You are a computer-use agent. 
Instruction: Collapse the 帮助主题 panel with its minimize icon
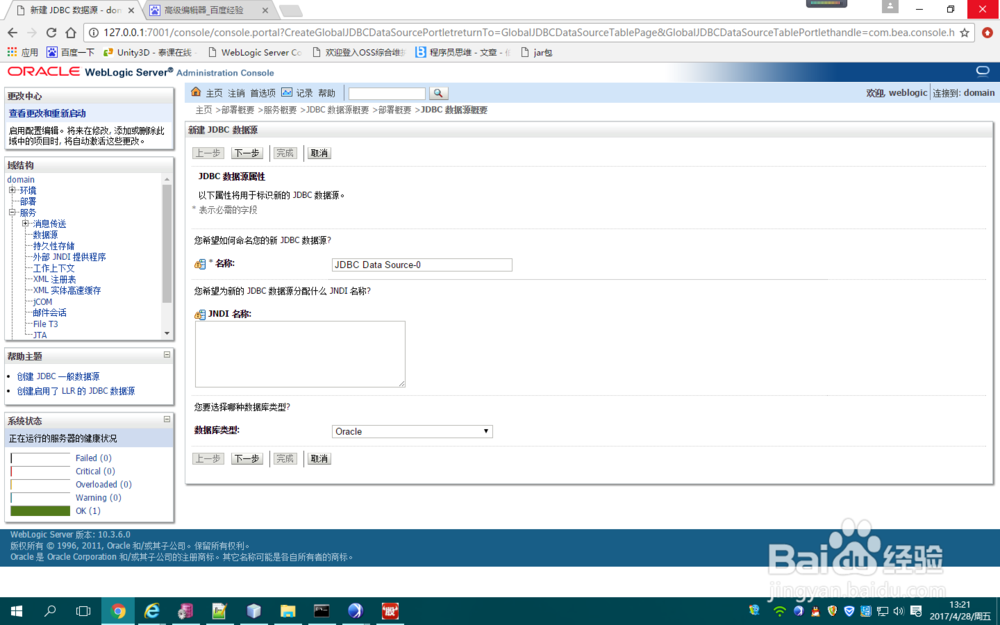coord(166,355)
